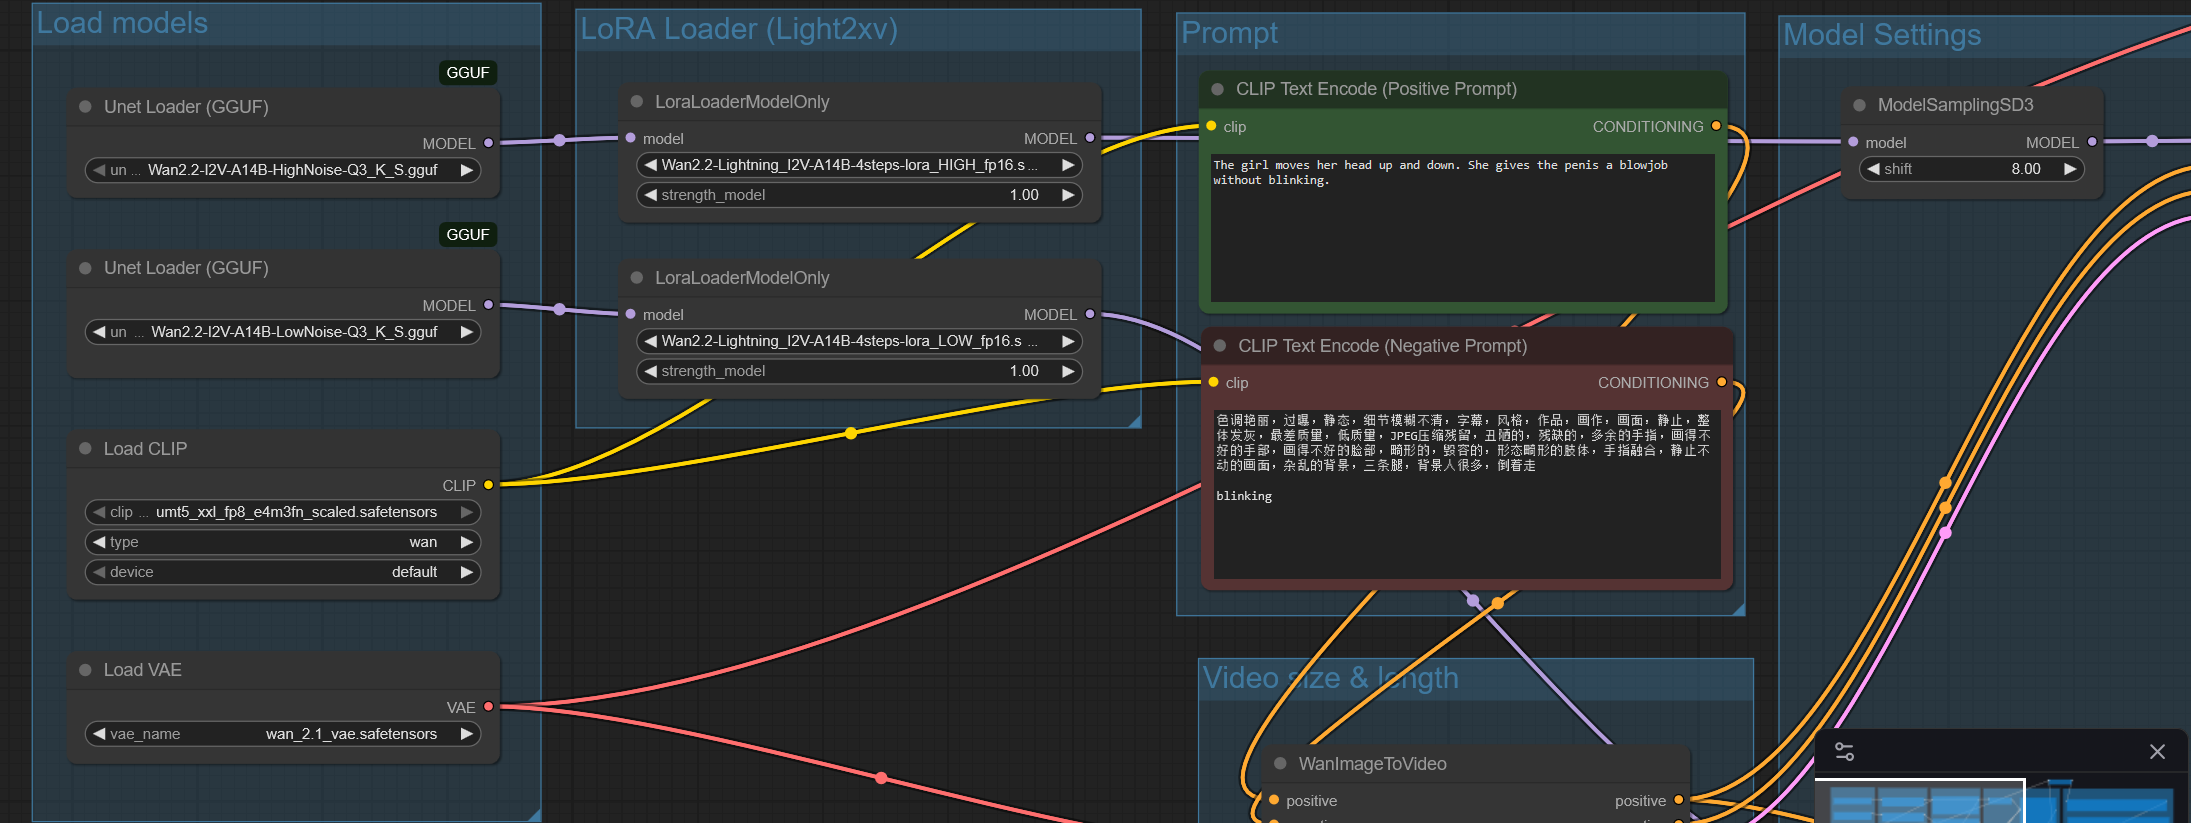This screenshot has width=2191, height=823.
Task: Open the type dropdown set to wan
Action: tap(283, 542)
